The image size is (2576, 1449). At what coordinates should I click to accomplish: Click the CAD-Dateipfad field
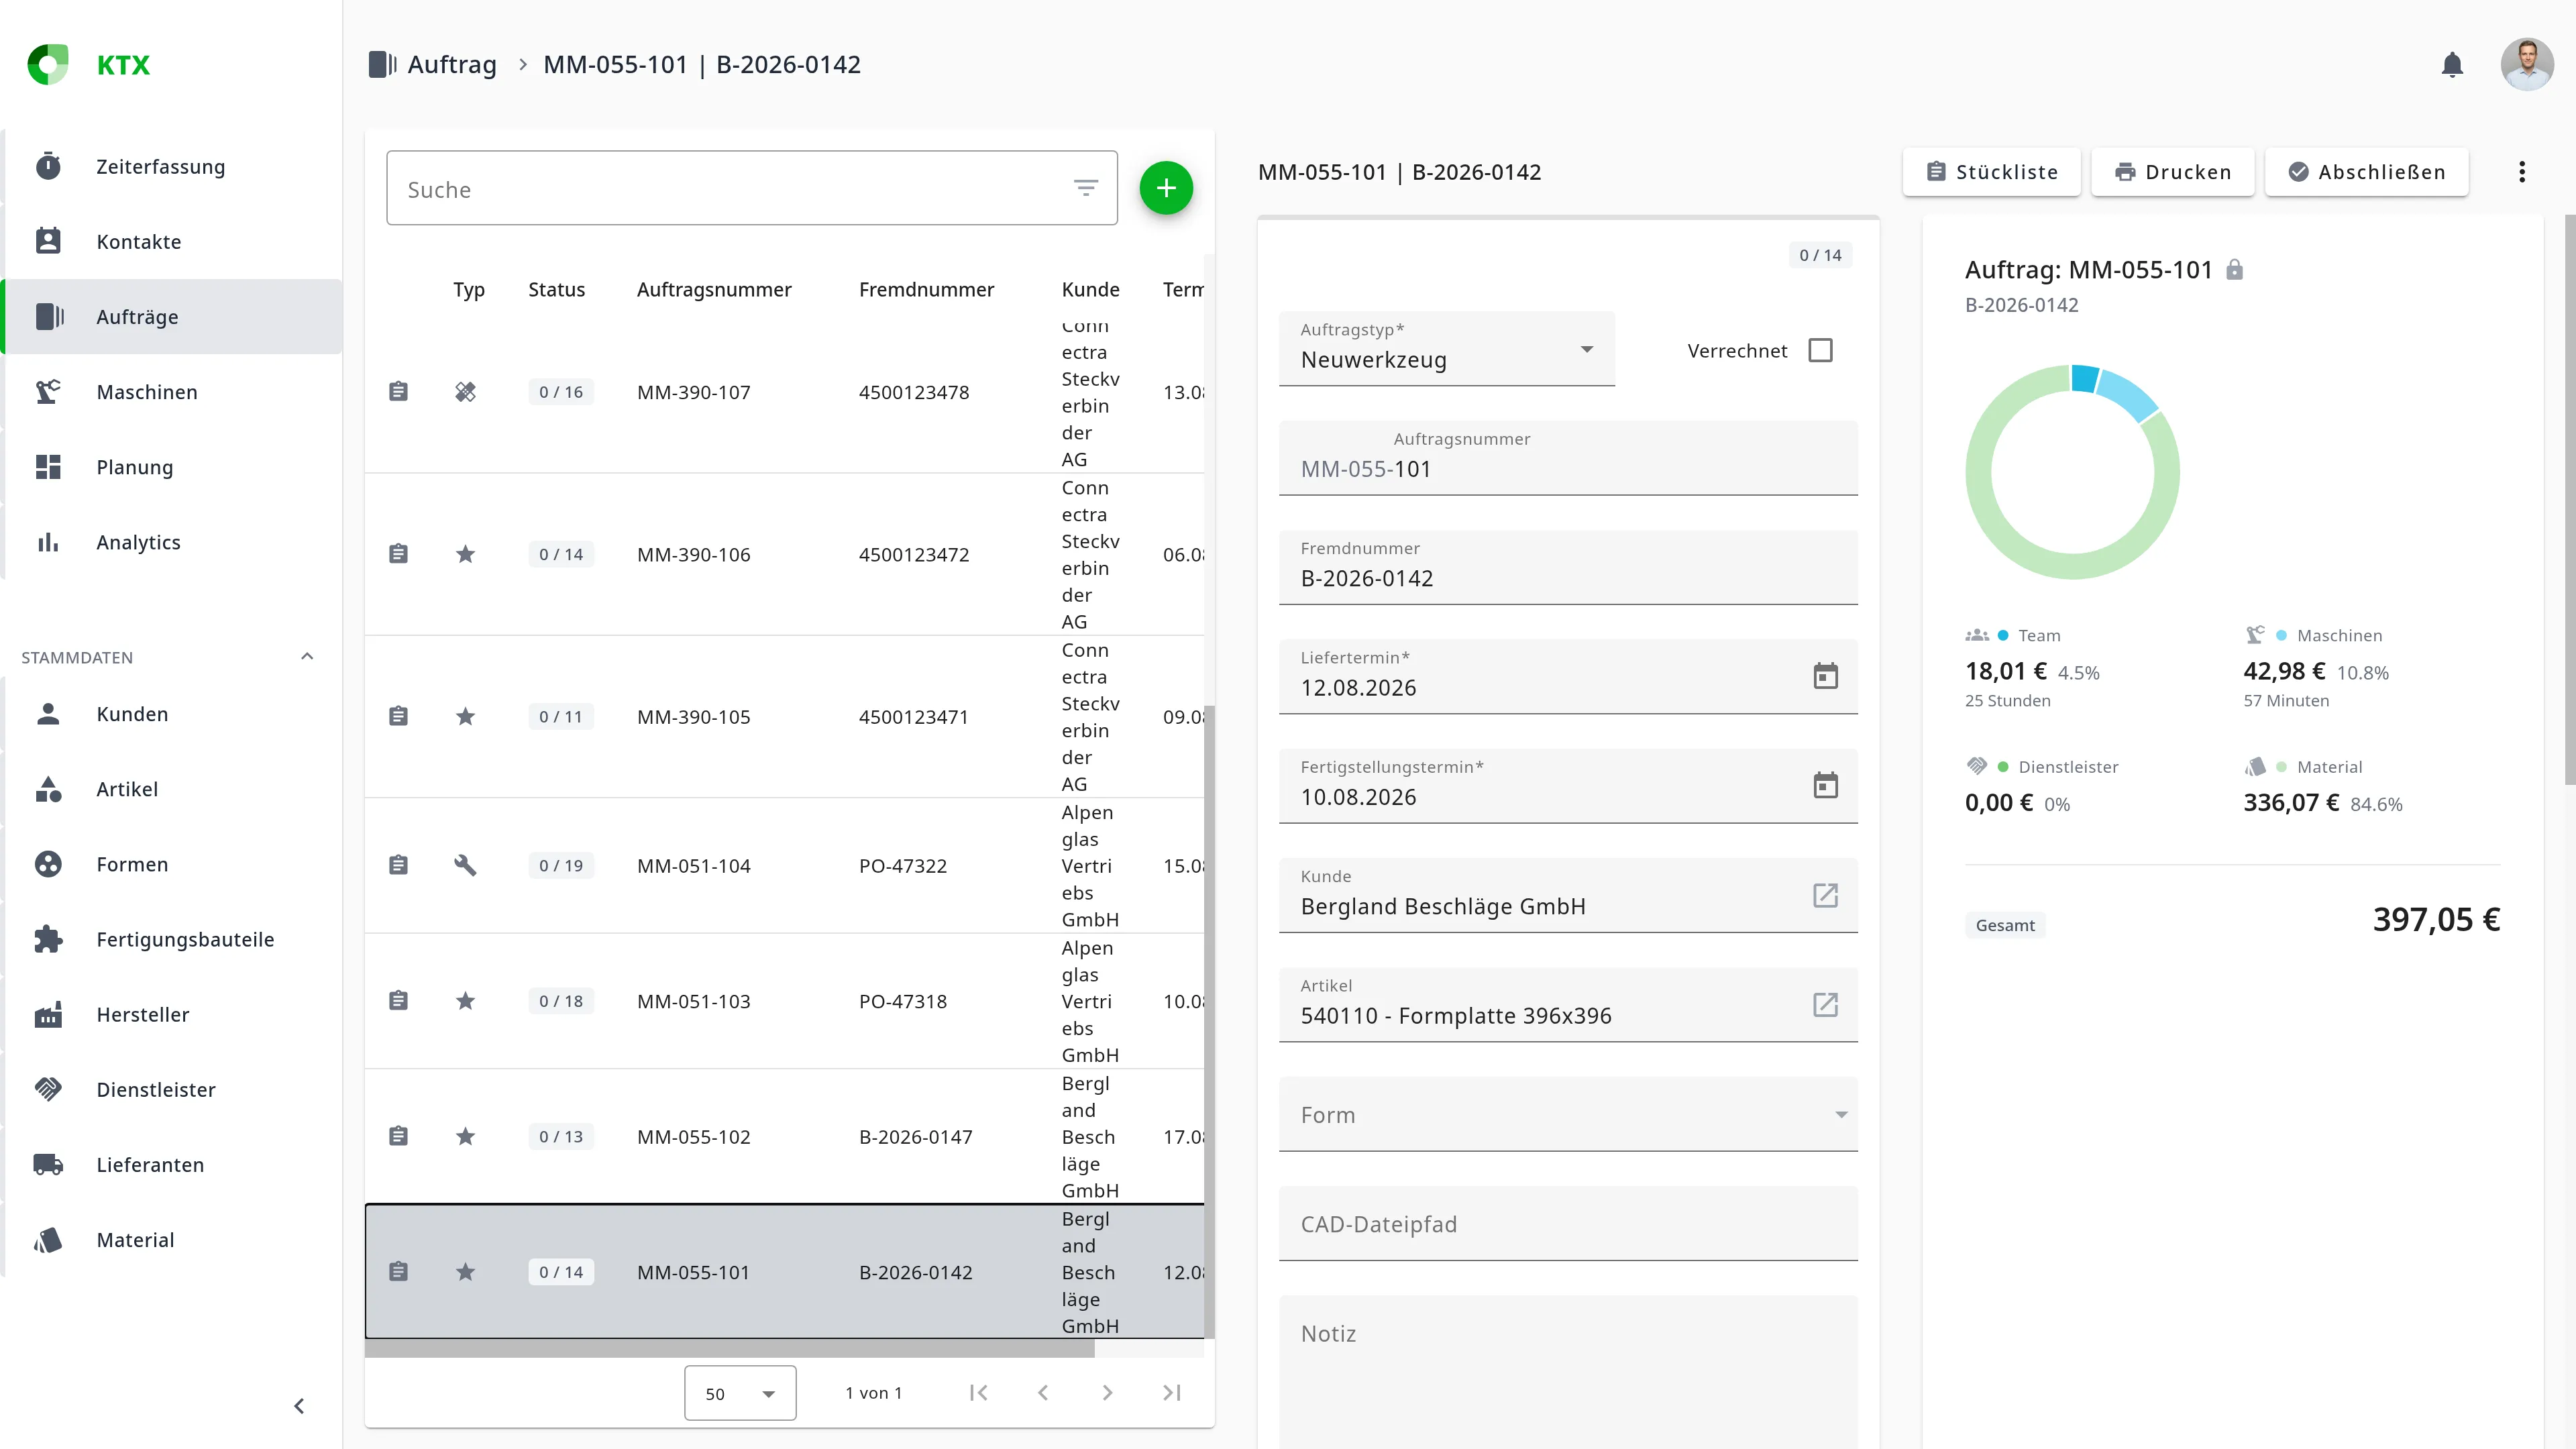pyautogui.click(x=1568, y=1223)
